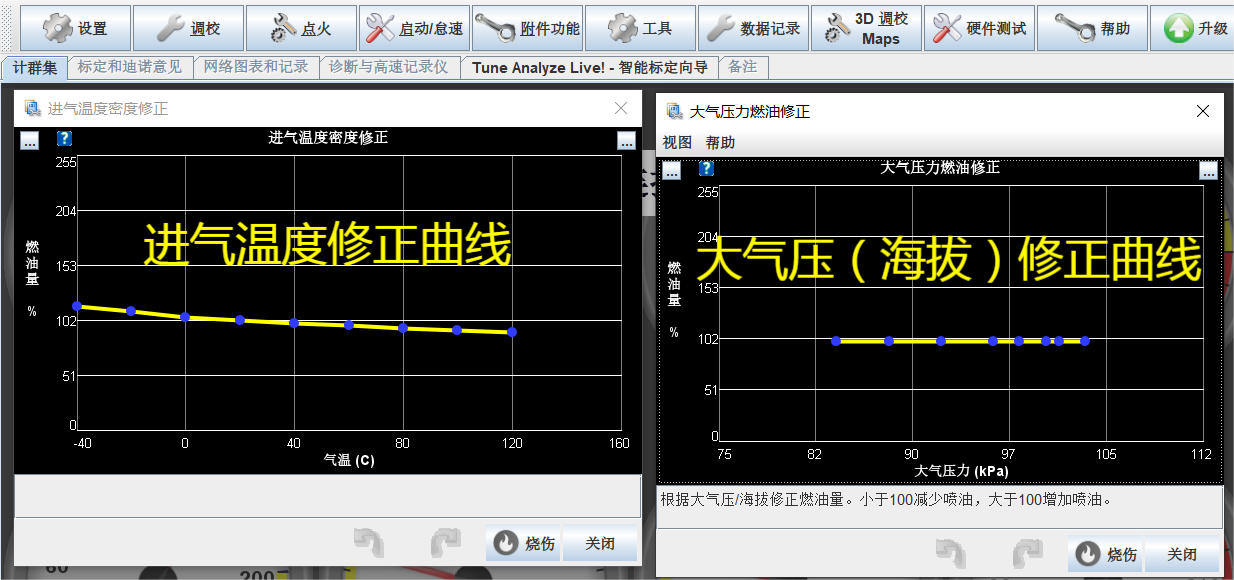Open the 硬件测试 toolbar menu
Screen dimensions: 1234x580
pyautogui.click(x=979, y=28)
